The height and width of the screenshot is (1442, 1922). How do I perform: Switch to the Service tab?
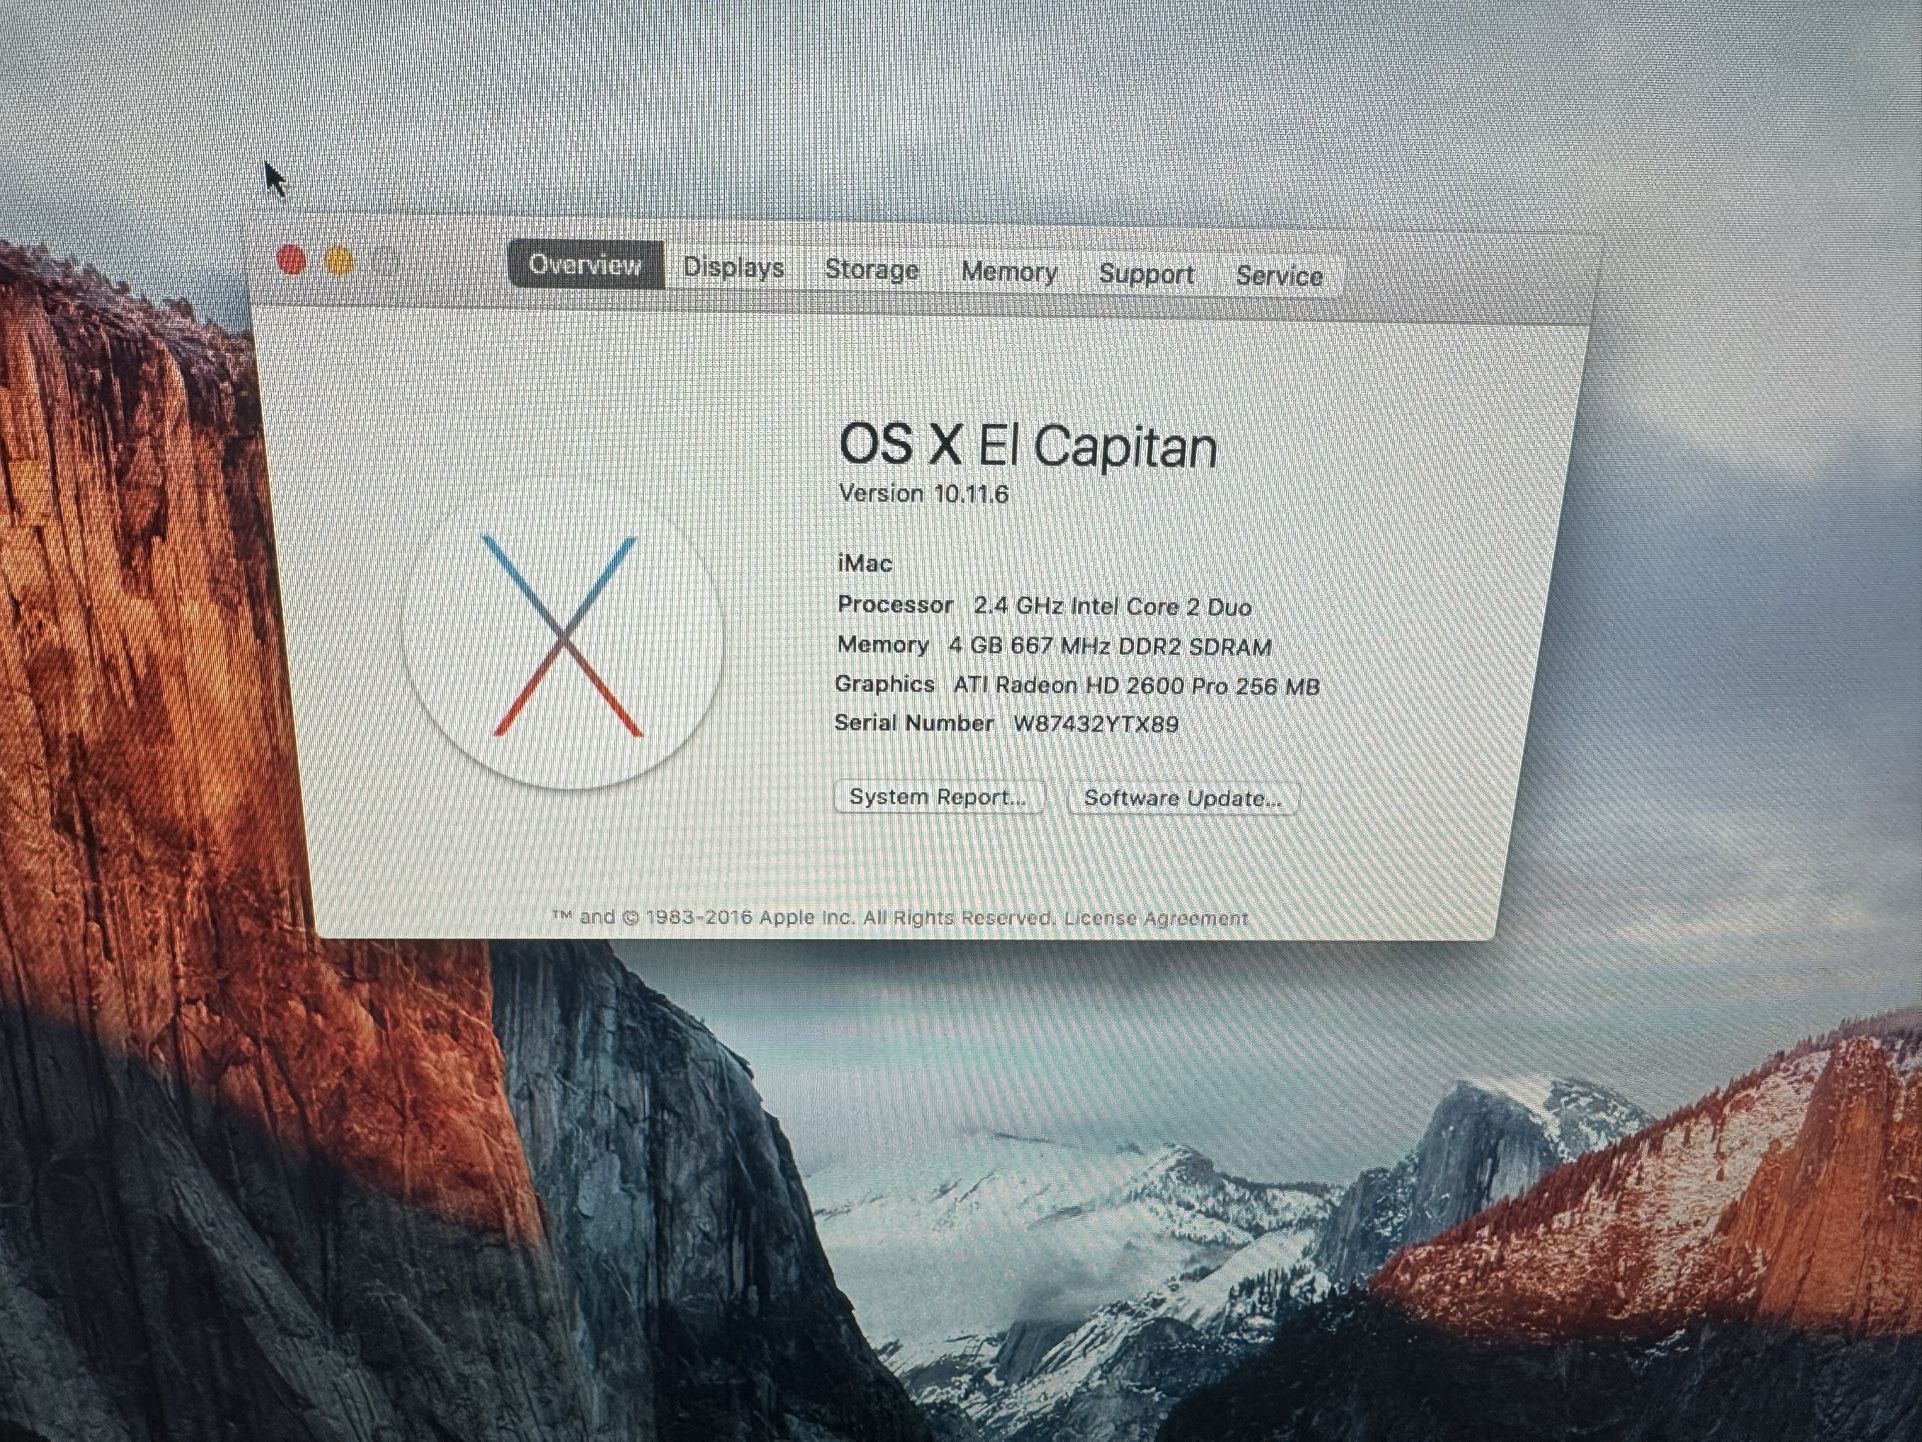(1279, 276)
